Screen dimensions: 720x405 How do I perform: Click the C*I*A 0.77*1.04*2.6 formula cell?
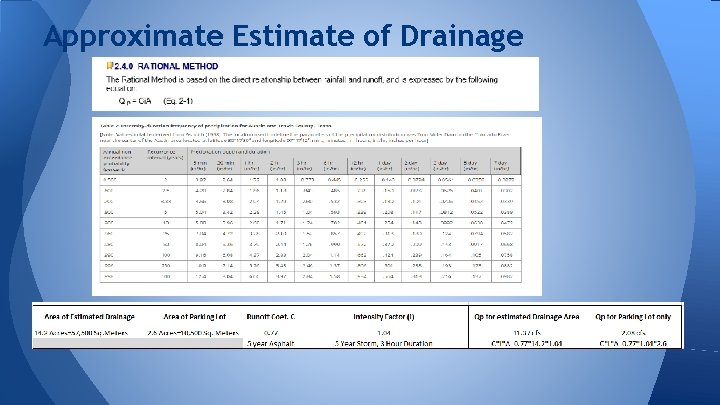[x=633, y=343]
